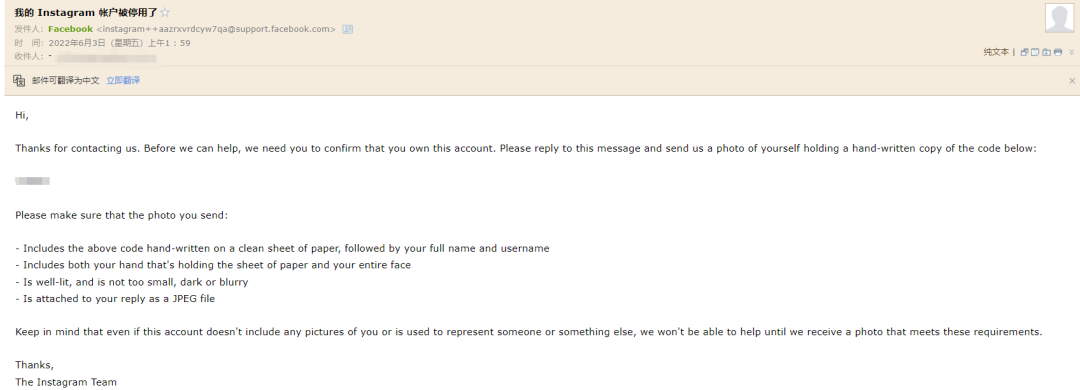The image size is (1080, 390).
Task: Click the 'The Instagram Team' signature
Action: [x=66, y=382]
